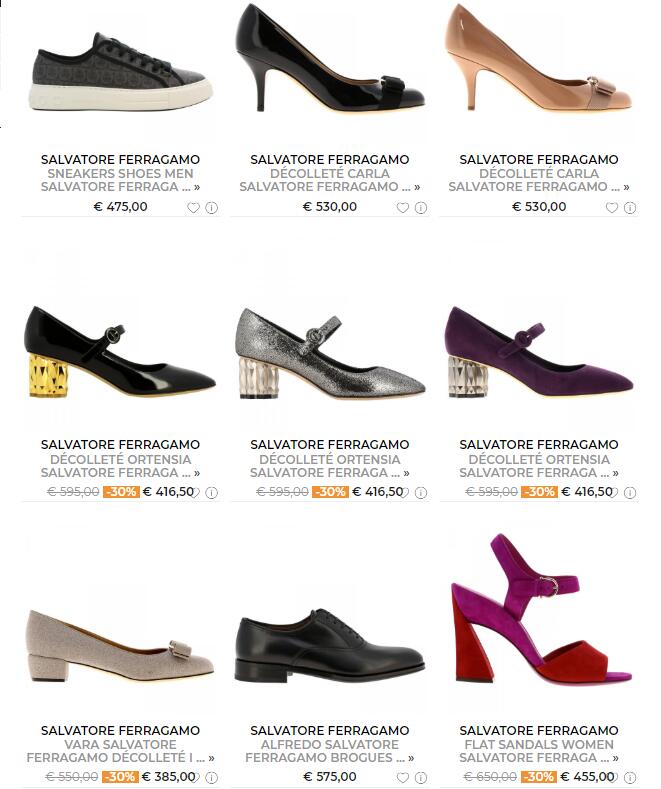
Task: Favorite the Alfredo brogues heart icon
Action: click(x=402, y=777)
